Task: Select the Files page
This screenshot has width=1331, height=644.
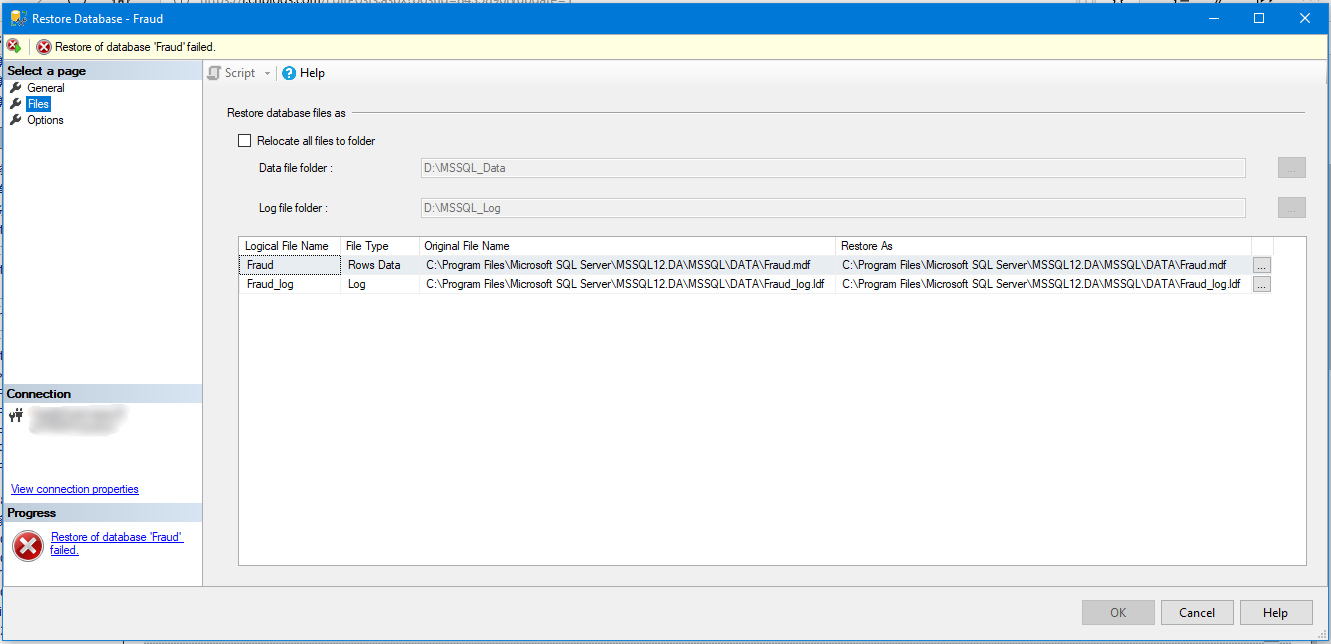Action: click(38, 104)
